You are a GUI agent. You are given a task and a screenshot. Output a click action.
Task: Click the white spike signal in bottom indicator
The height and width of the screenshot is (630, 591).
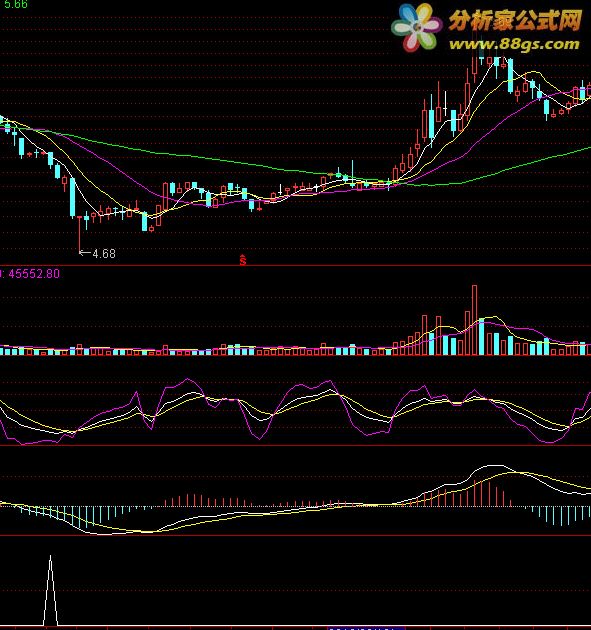(51, 590)
